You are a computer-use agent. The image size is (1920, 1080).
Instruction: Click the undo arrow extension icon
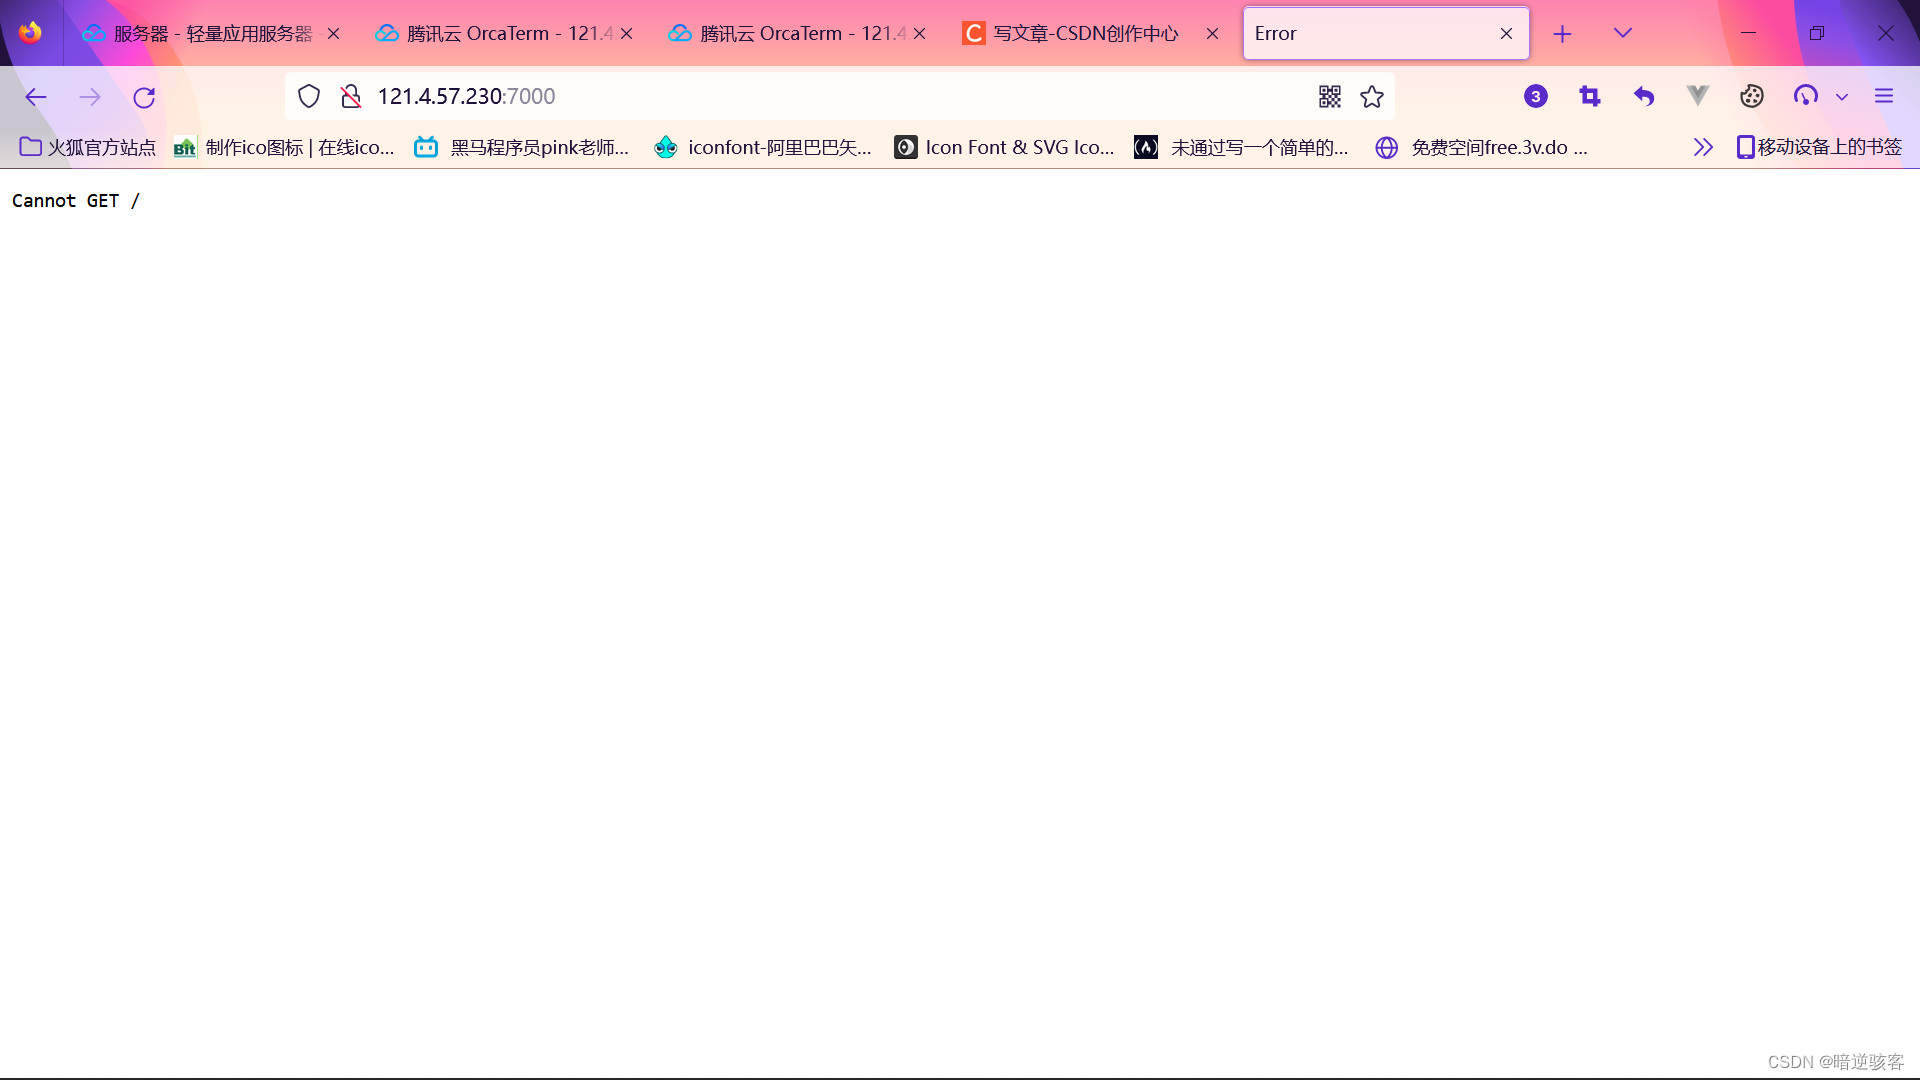[1644, 96]
